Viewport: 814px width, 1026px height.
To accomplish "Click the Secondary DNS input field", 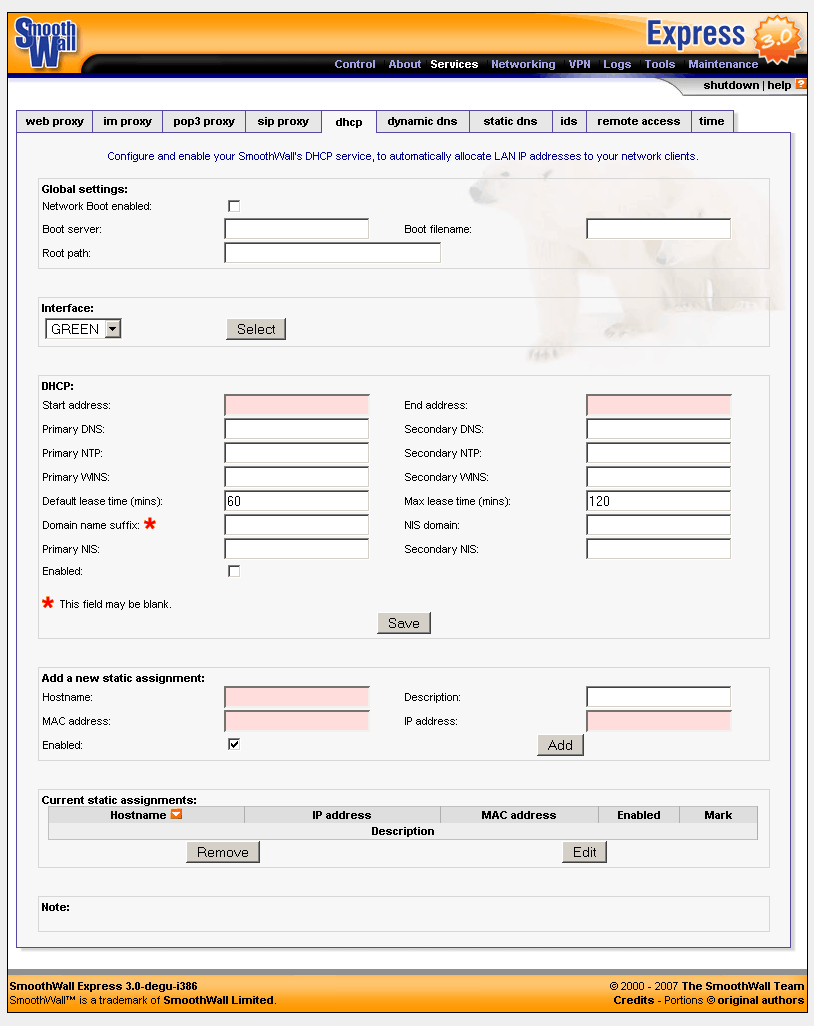I will point(658,429).
